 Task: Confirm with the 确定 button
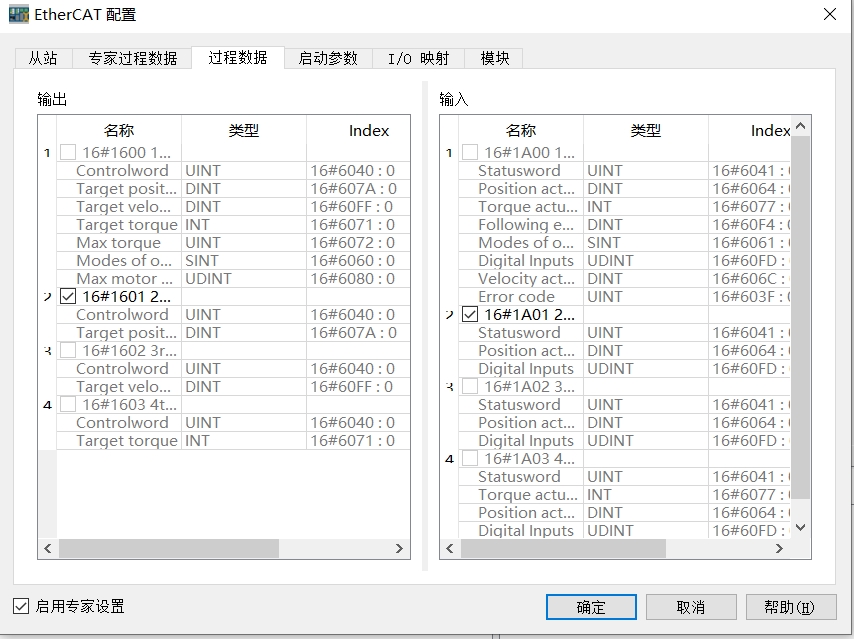591,607
